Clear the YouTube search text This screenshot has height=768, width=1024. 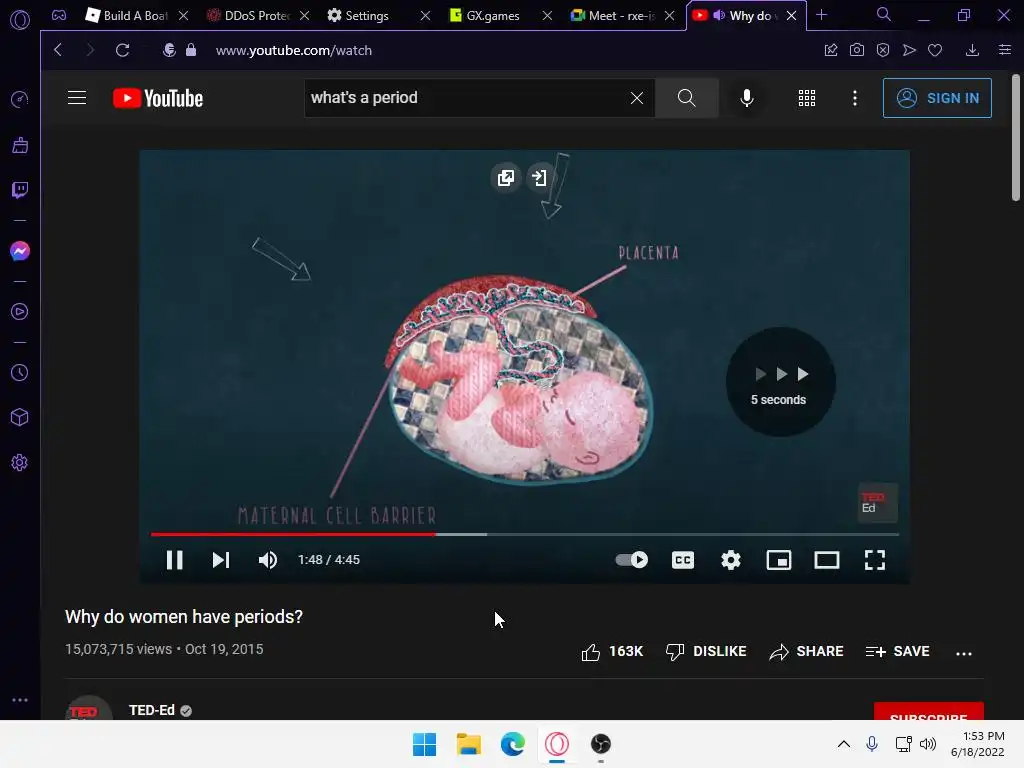[x=637, y=98]
